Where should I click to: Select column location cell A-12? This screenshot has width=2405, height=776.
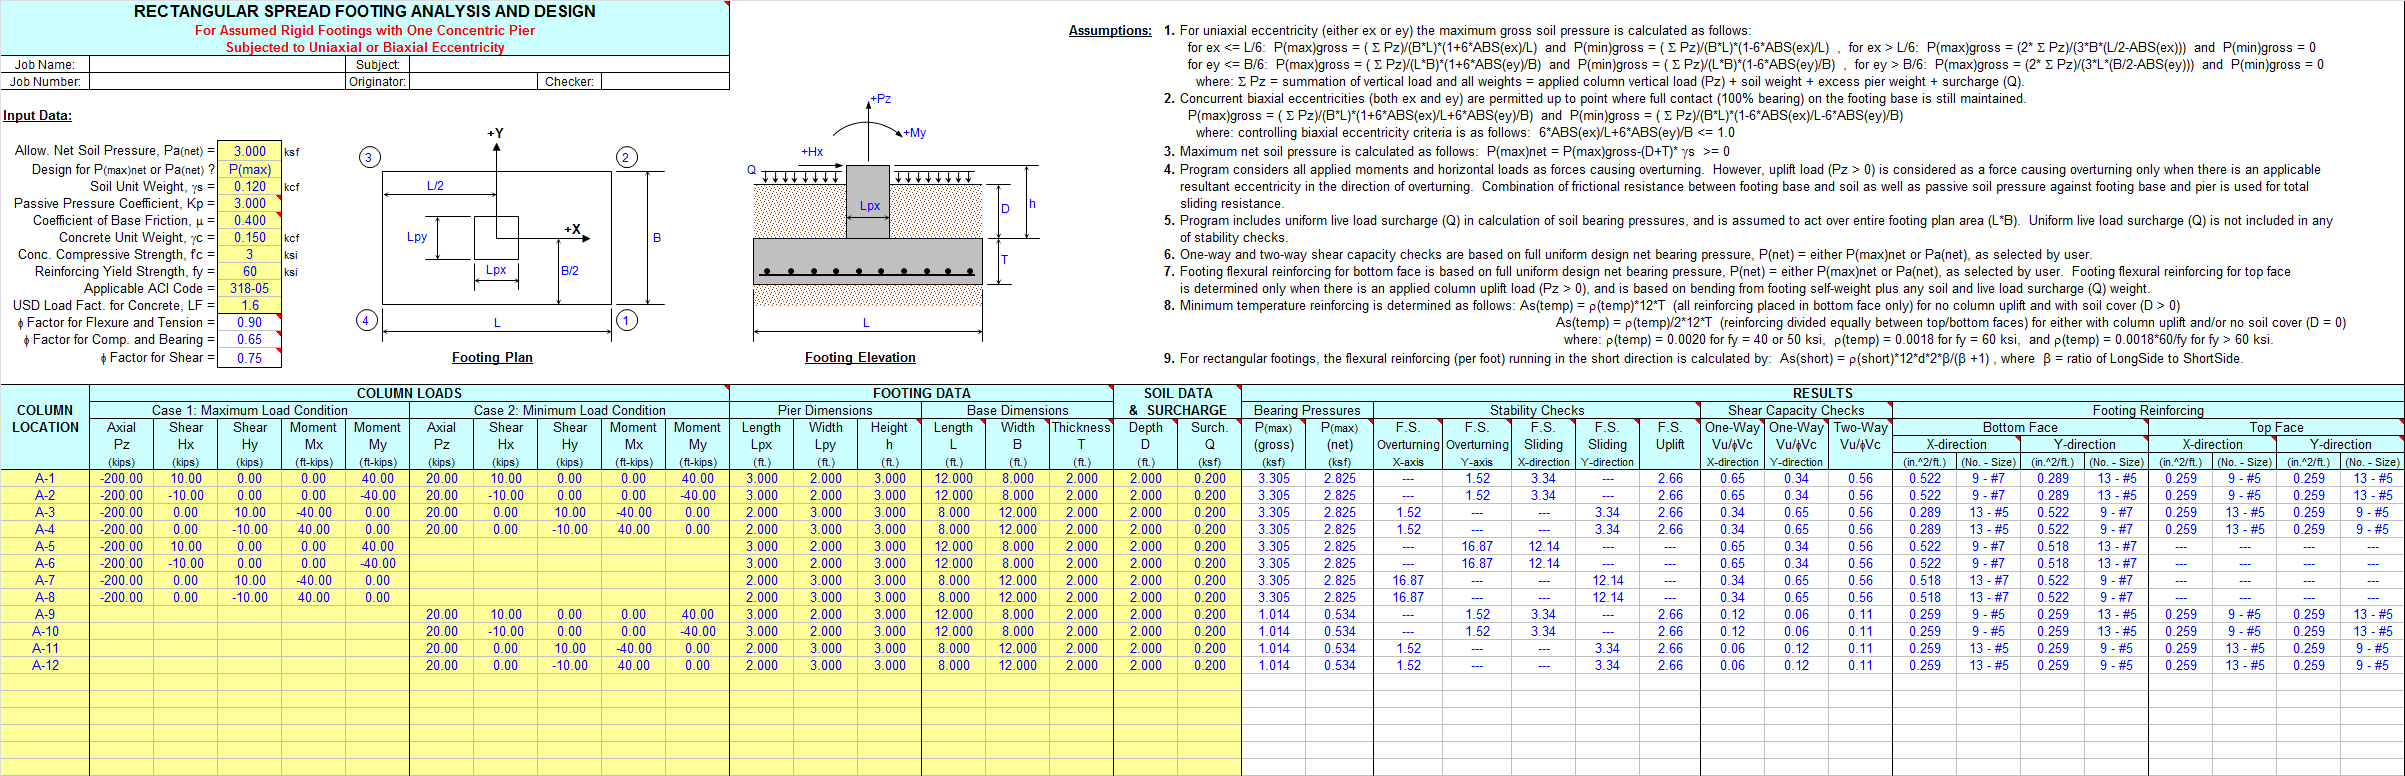45,665
